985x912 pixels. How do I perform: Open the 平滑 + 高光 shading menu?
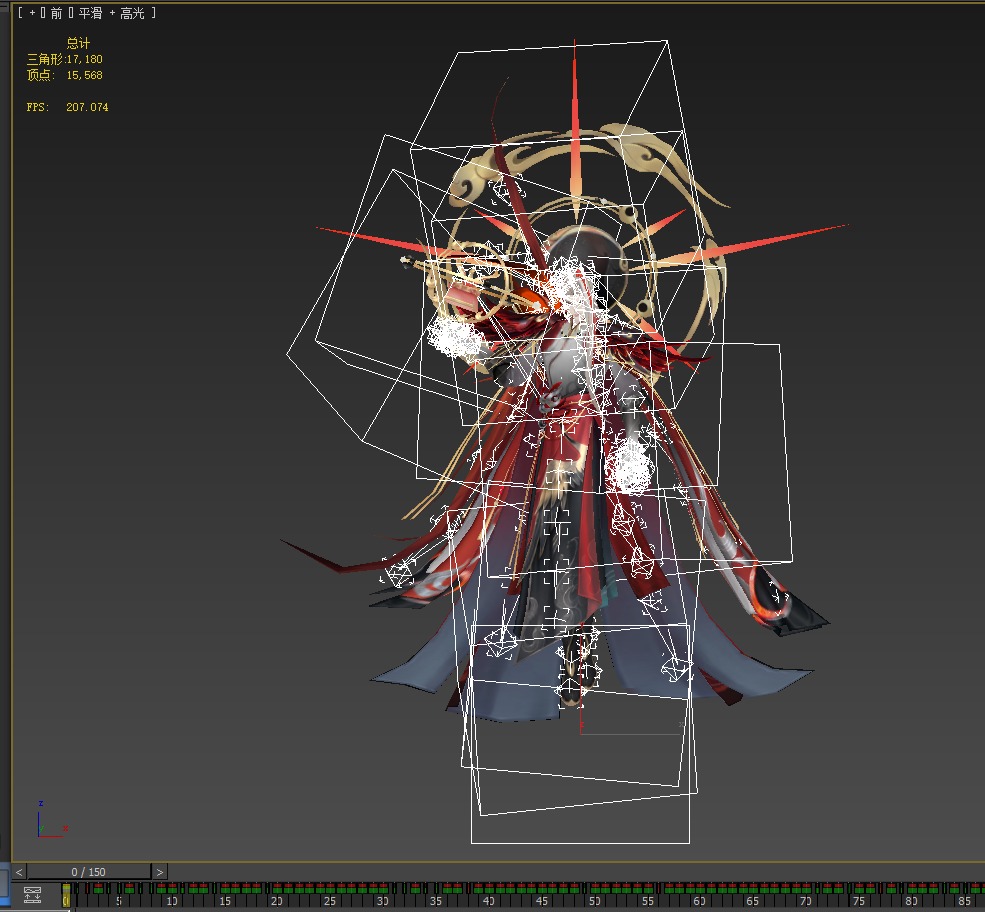click(x=112, y=13)
